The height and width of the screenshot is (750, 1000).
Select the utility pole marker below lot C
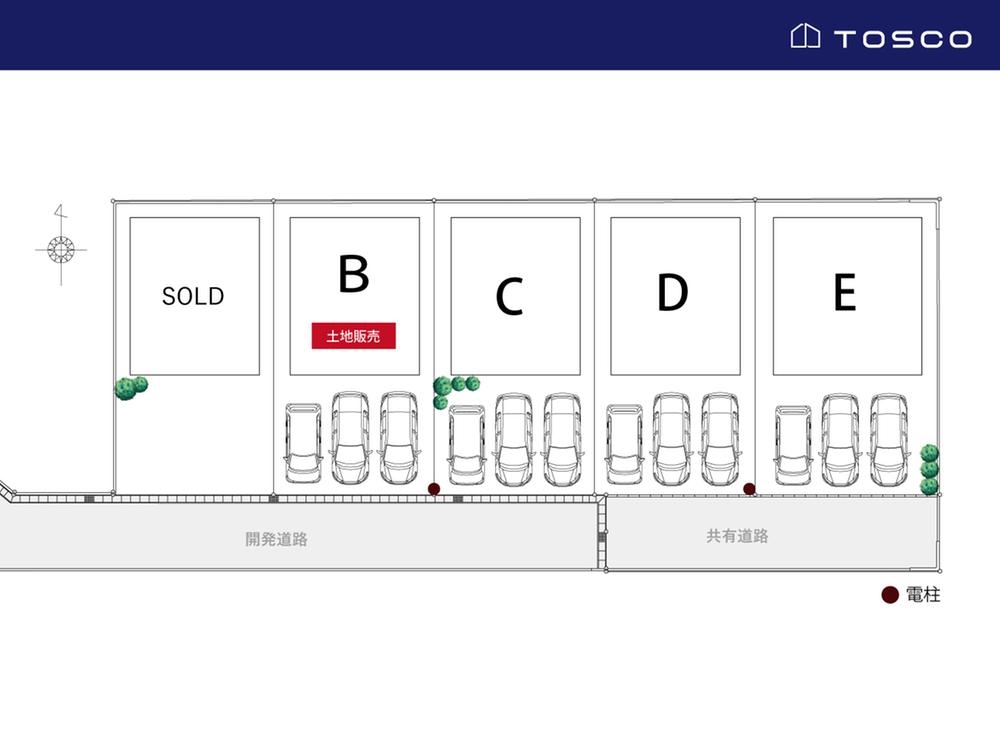(433, 489)
